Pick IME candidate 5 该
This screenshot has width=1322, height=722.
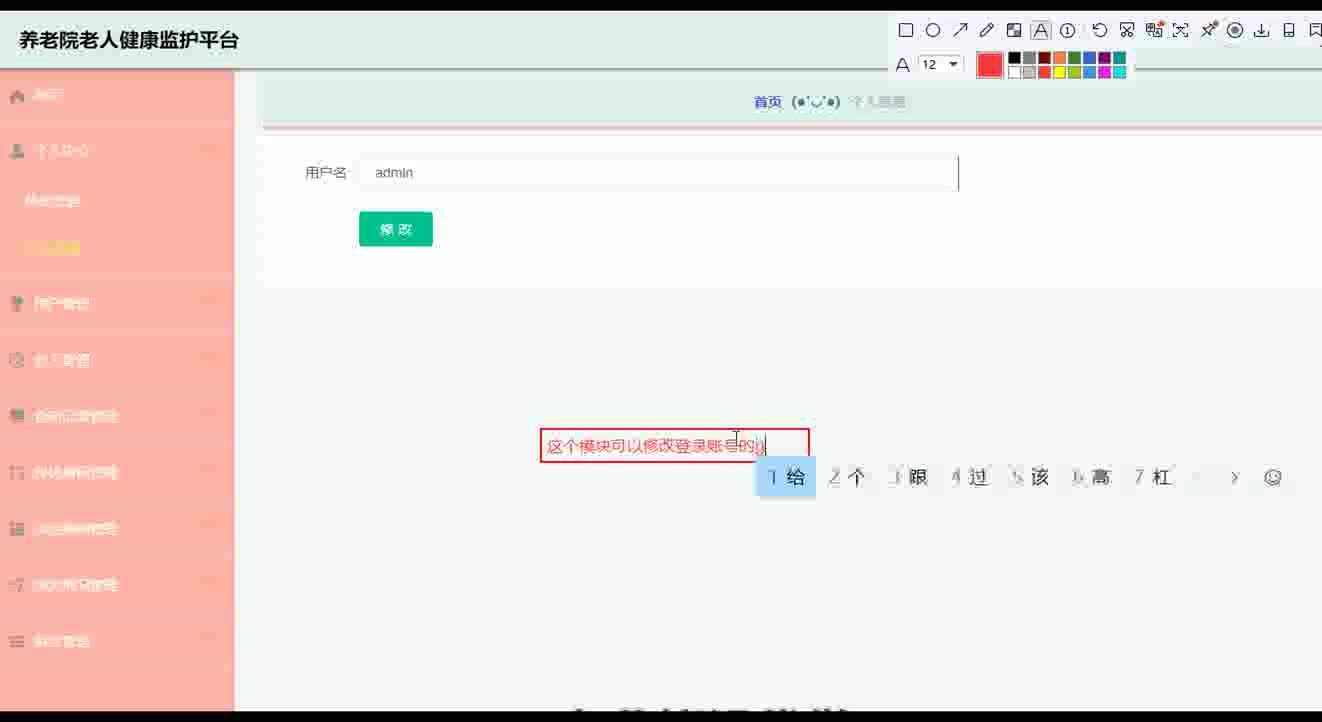click(1031, 477)
